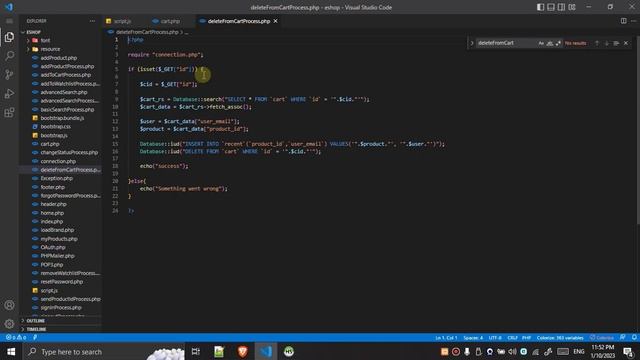Open signInProcess.php in explorer

click(61, 308)
